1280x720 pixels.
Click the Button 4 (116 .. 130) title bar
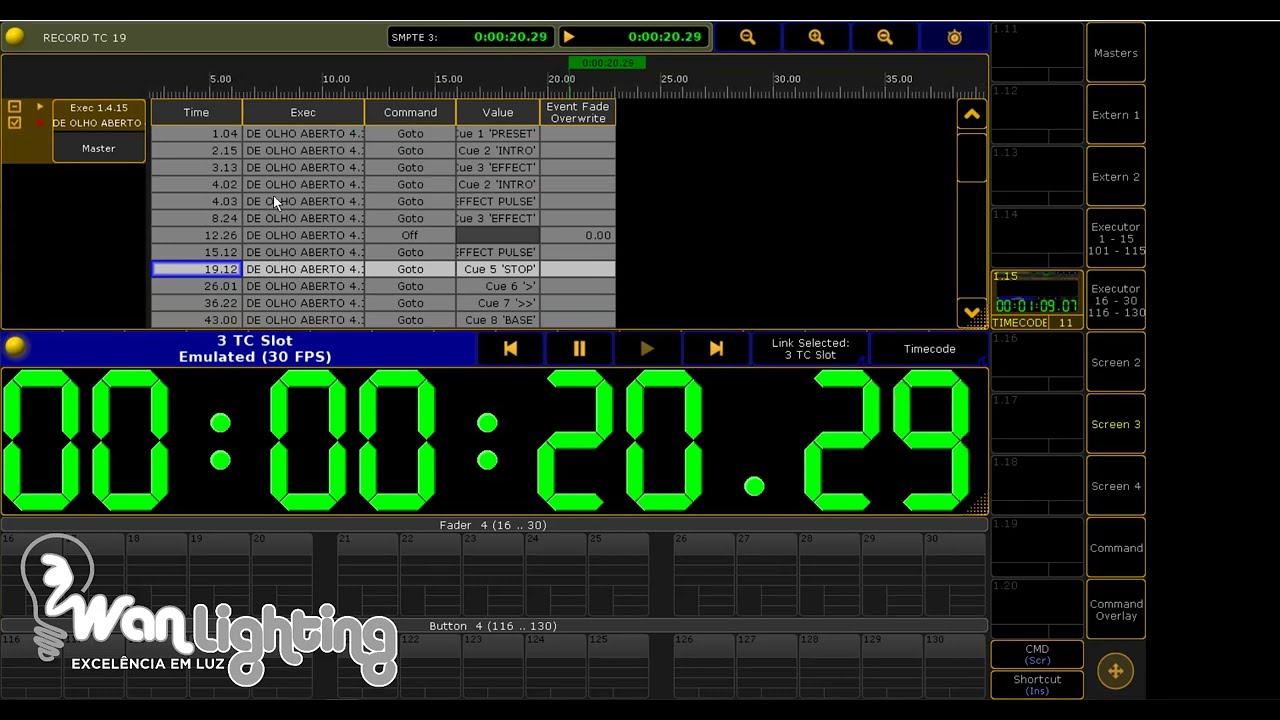[494, 626]
